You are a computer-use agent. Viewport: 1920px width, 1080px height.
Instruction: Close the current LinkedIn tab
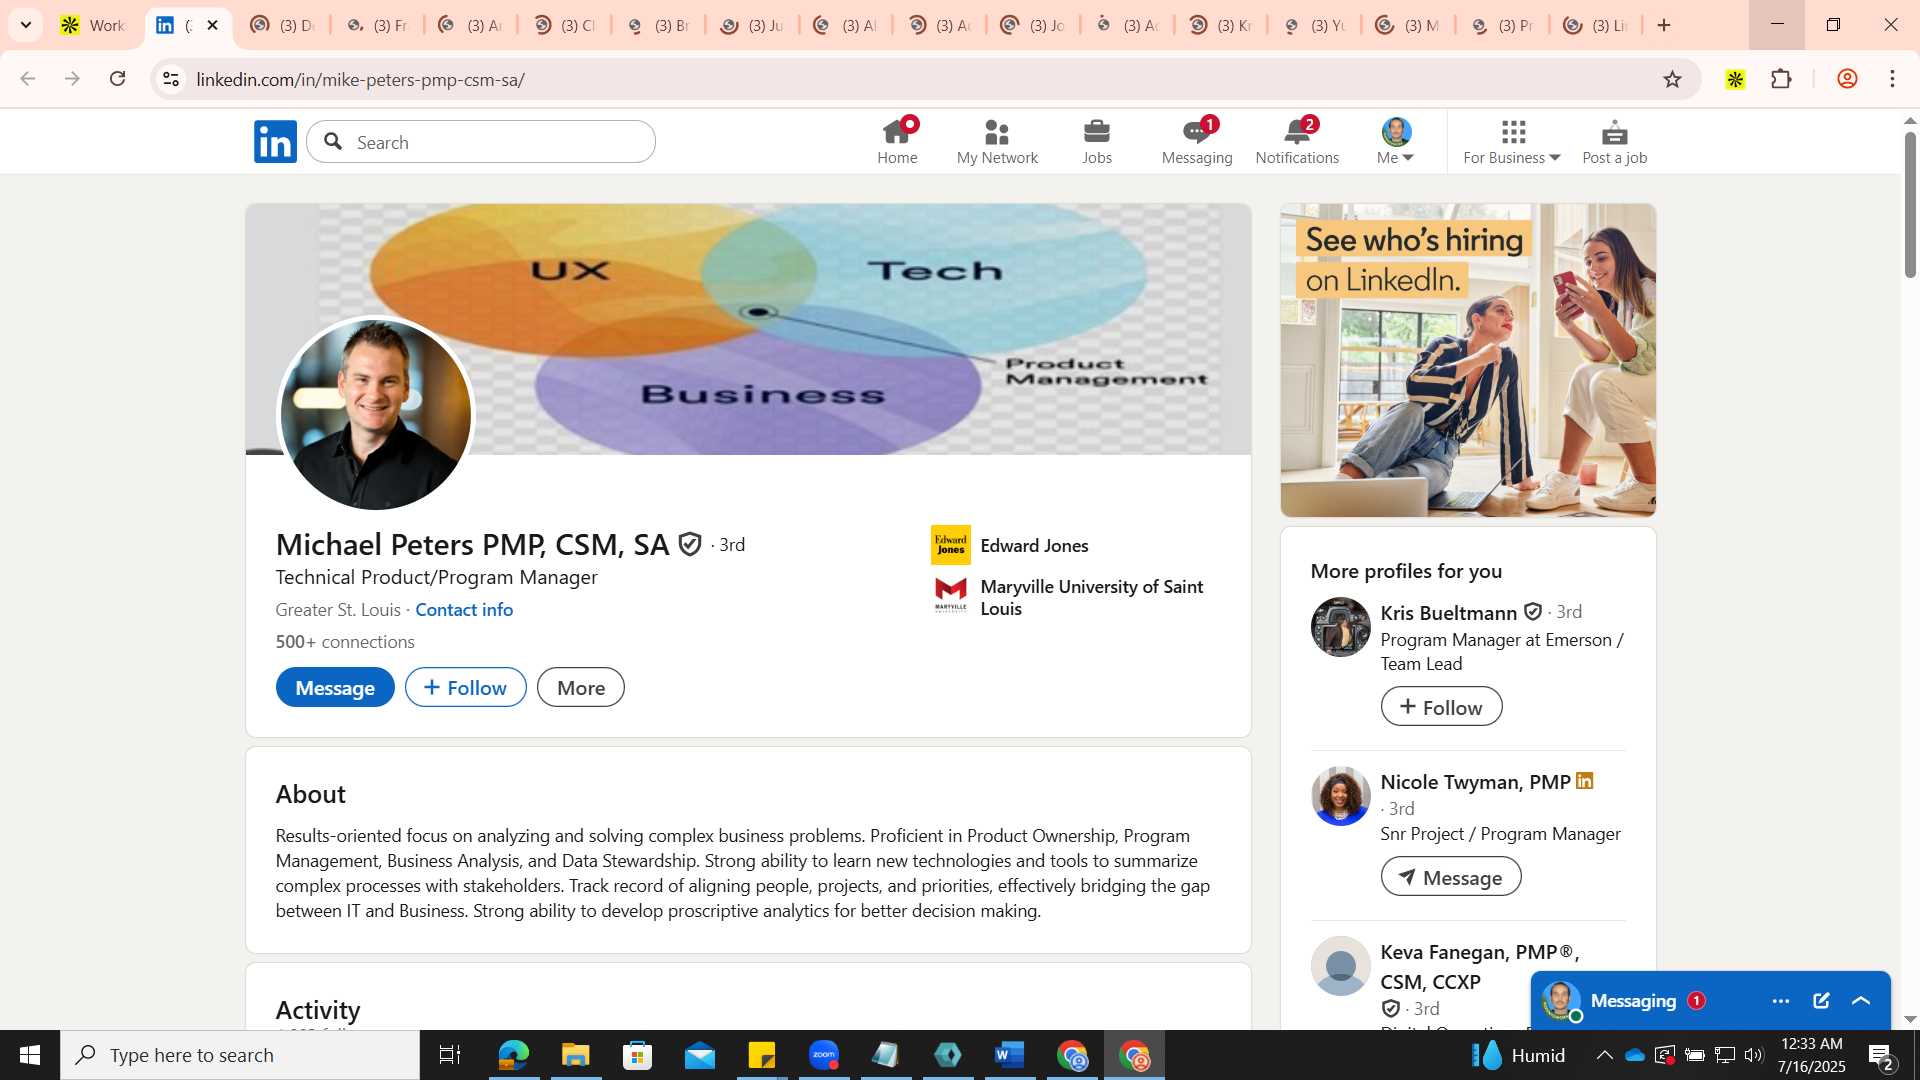(x=212, y=25)
